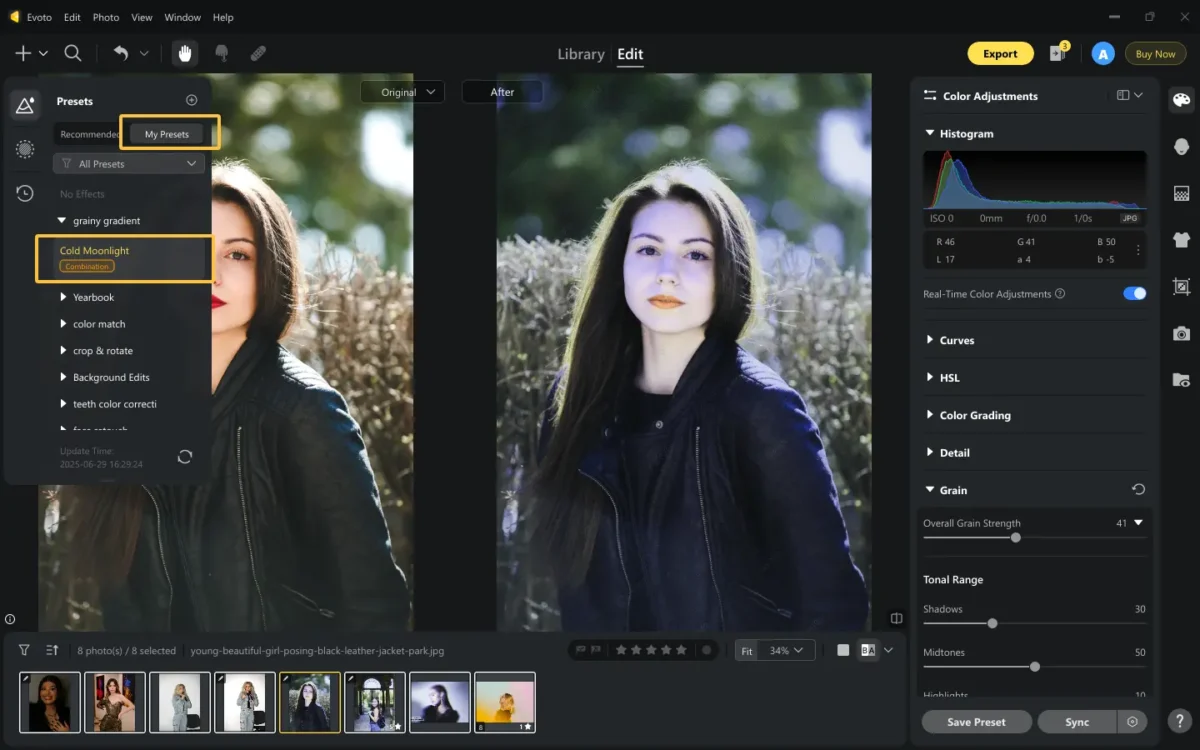This screenshot has width=1200, height=750.
Task: Open the portrait retouch head icon
Action: click(x=1181, y=147)
